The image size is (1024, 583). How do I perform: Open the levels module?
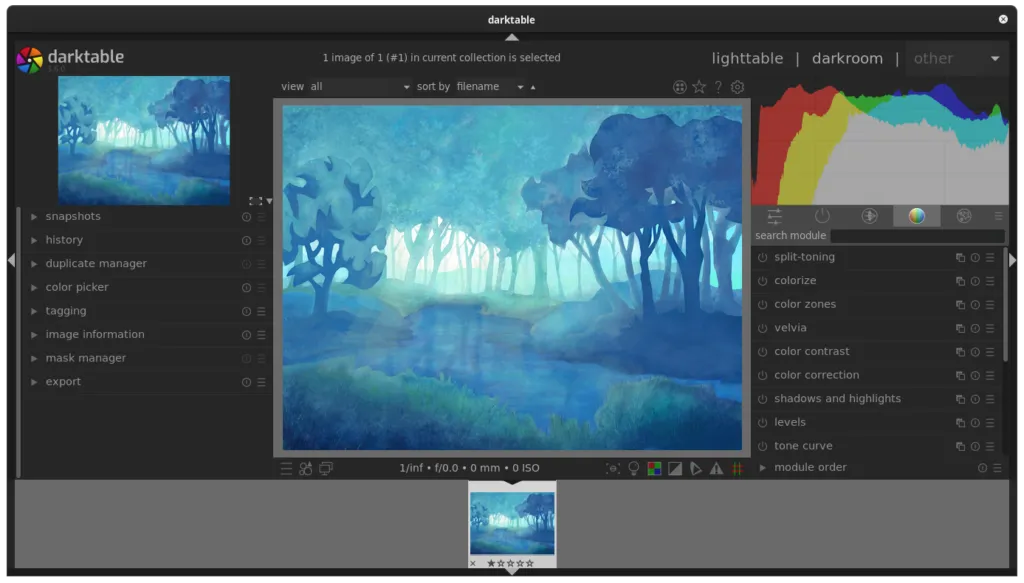point(789,422)
